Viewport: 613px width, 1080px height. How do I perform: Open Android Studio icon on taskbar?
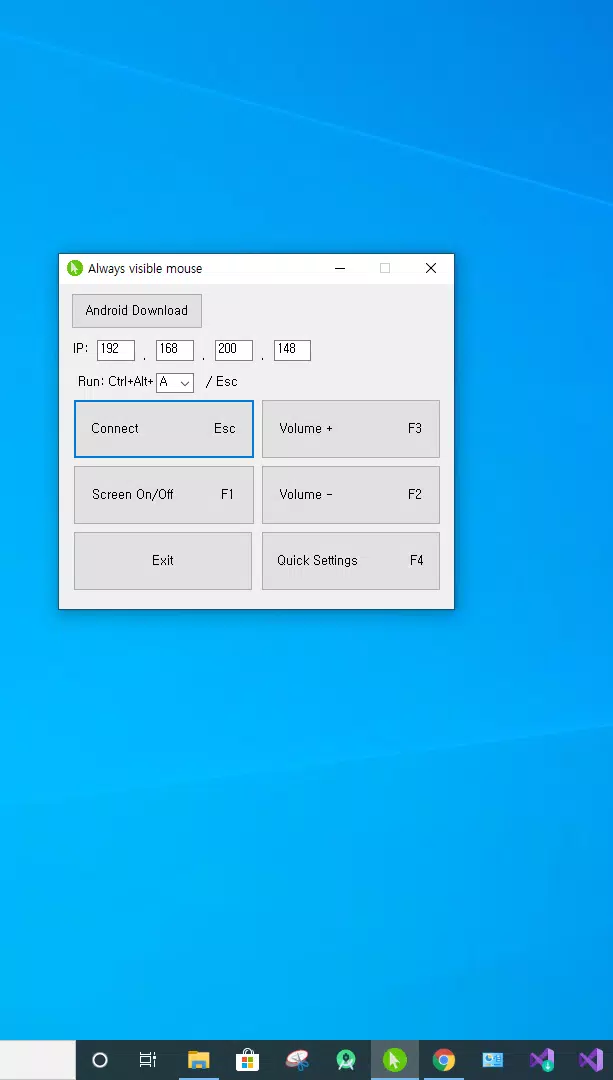click(346, 1060)
